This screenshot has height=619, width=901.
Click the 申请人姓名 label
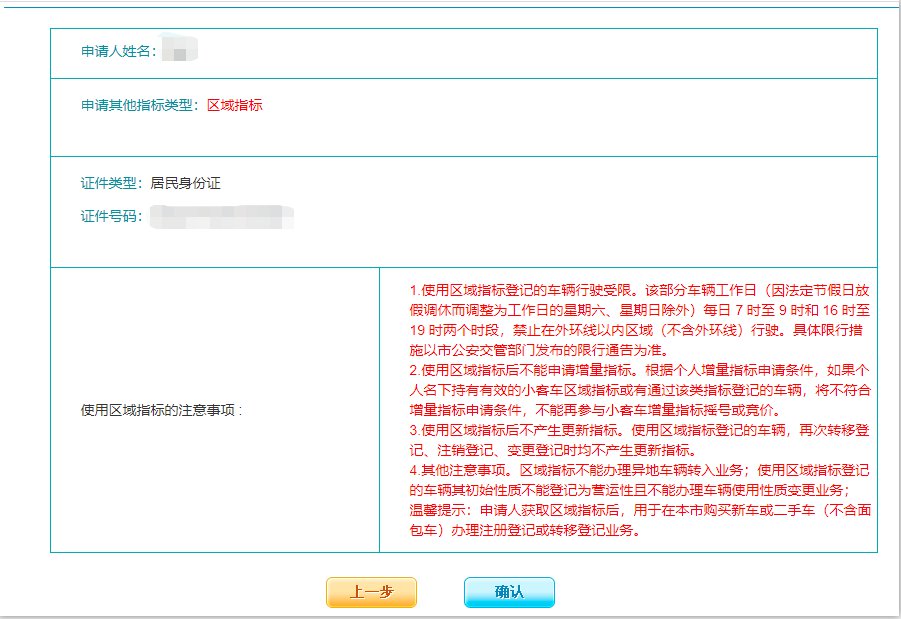pyautogui.click(x=119, y=51)
